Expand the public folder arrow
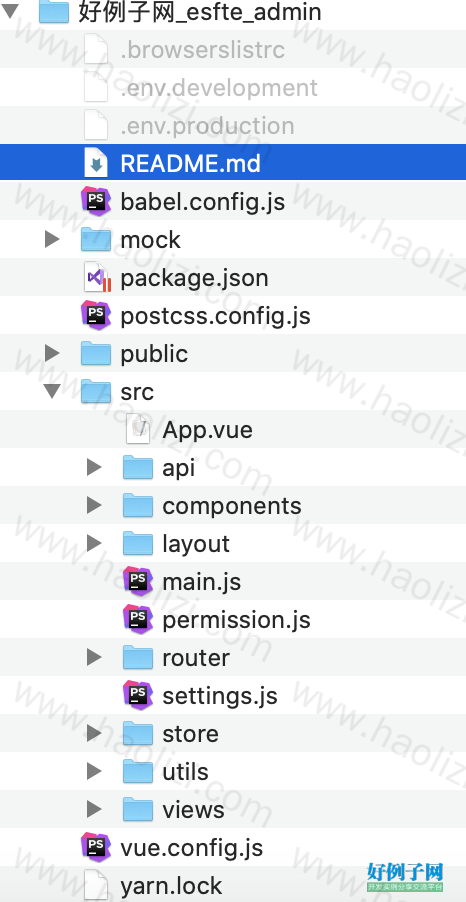This screenshot has width=466, height=902. pyautogui.click(x=52, y=353)
